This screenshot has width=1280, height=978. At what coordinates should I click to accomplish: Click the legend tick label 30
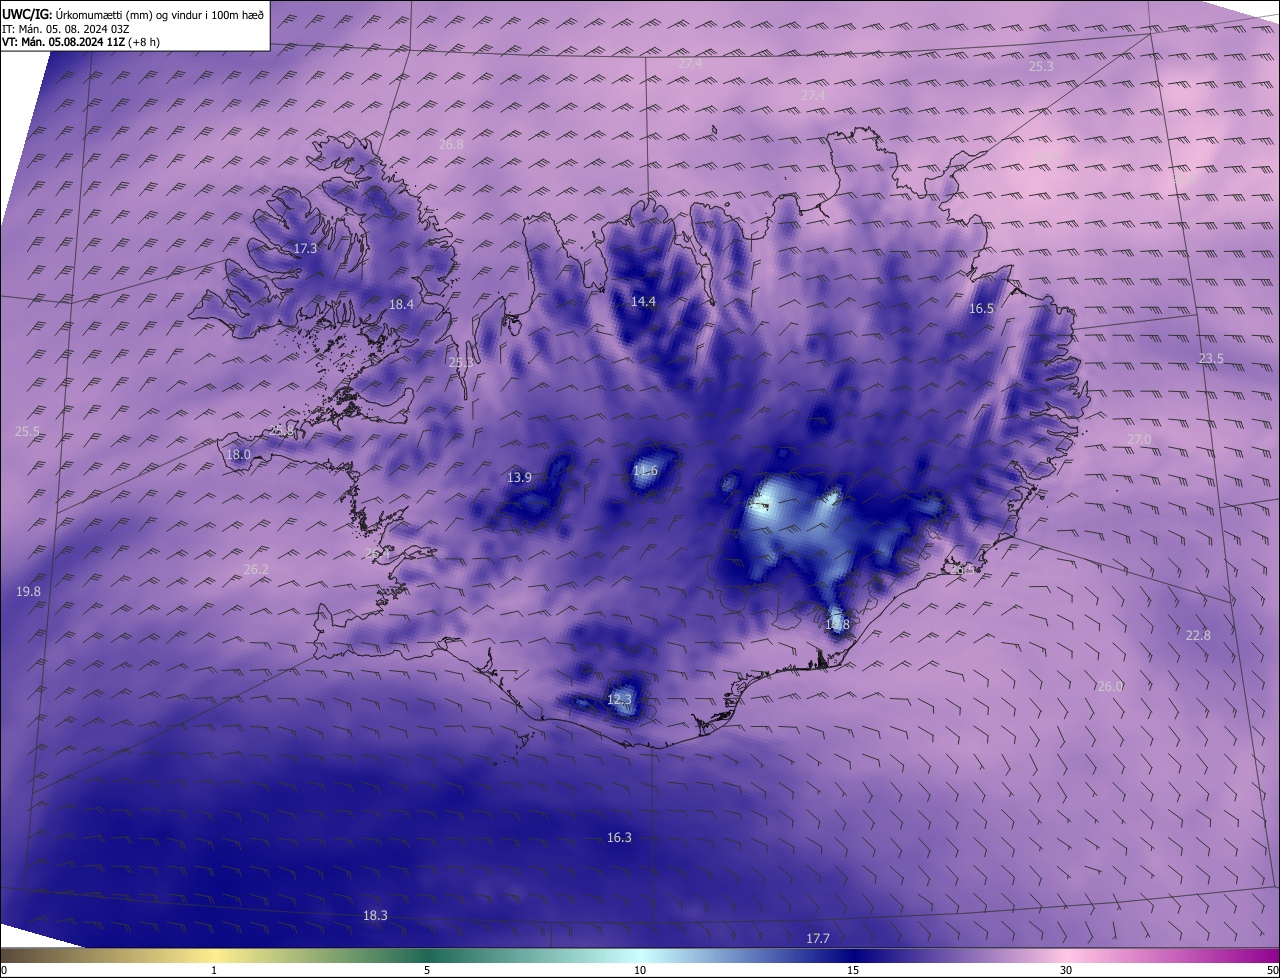1066,970
